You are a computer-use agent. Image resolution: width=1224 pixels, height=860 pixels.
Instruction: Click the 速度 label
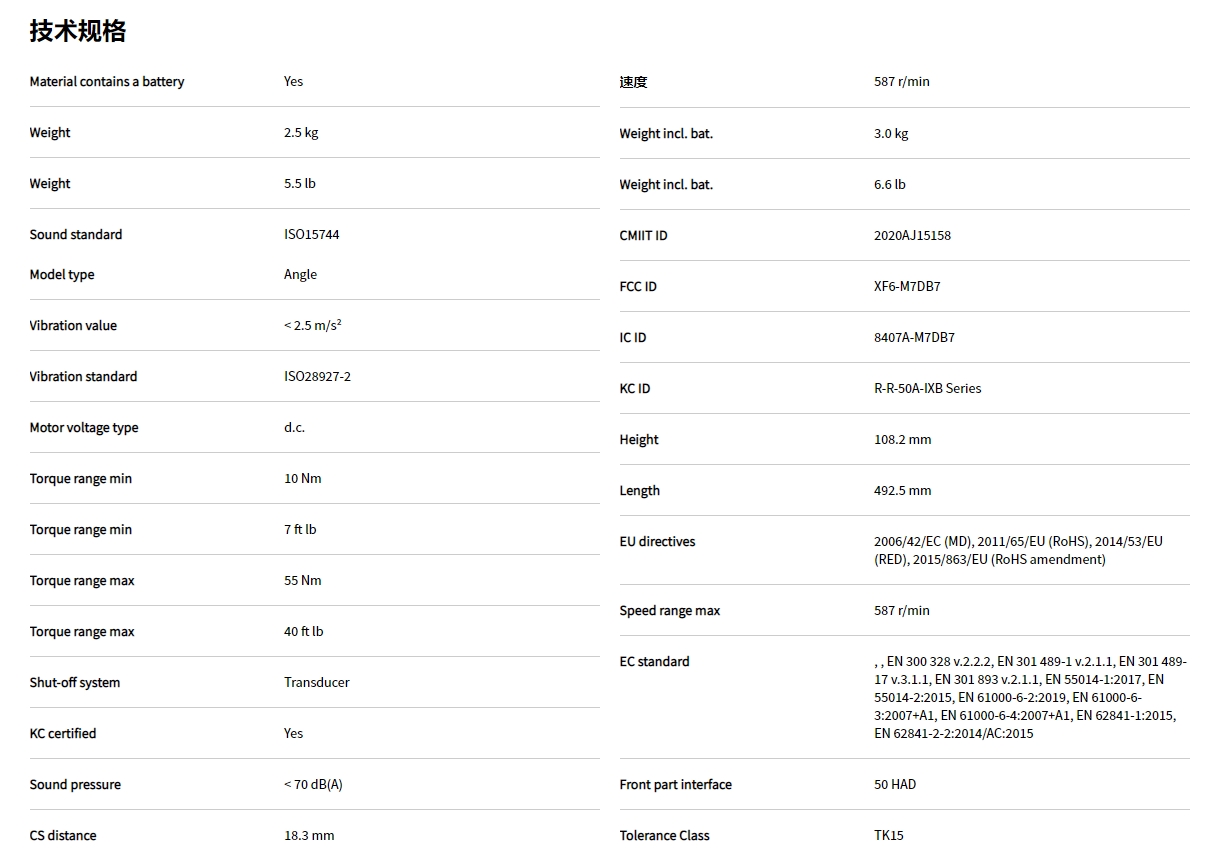[633, 82]
